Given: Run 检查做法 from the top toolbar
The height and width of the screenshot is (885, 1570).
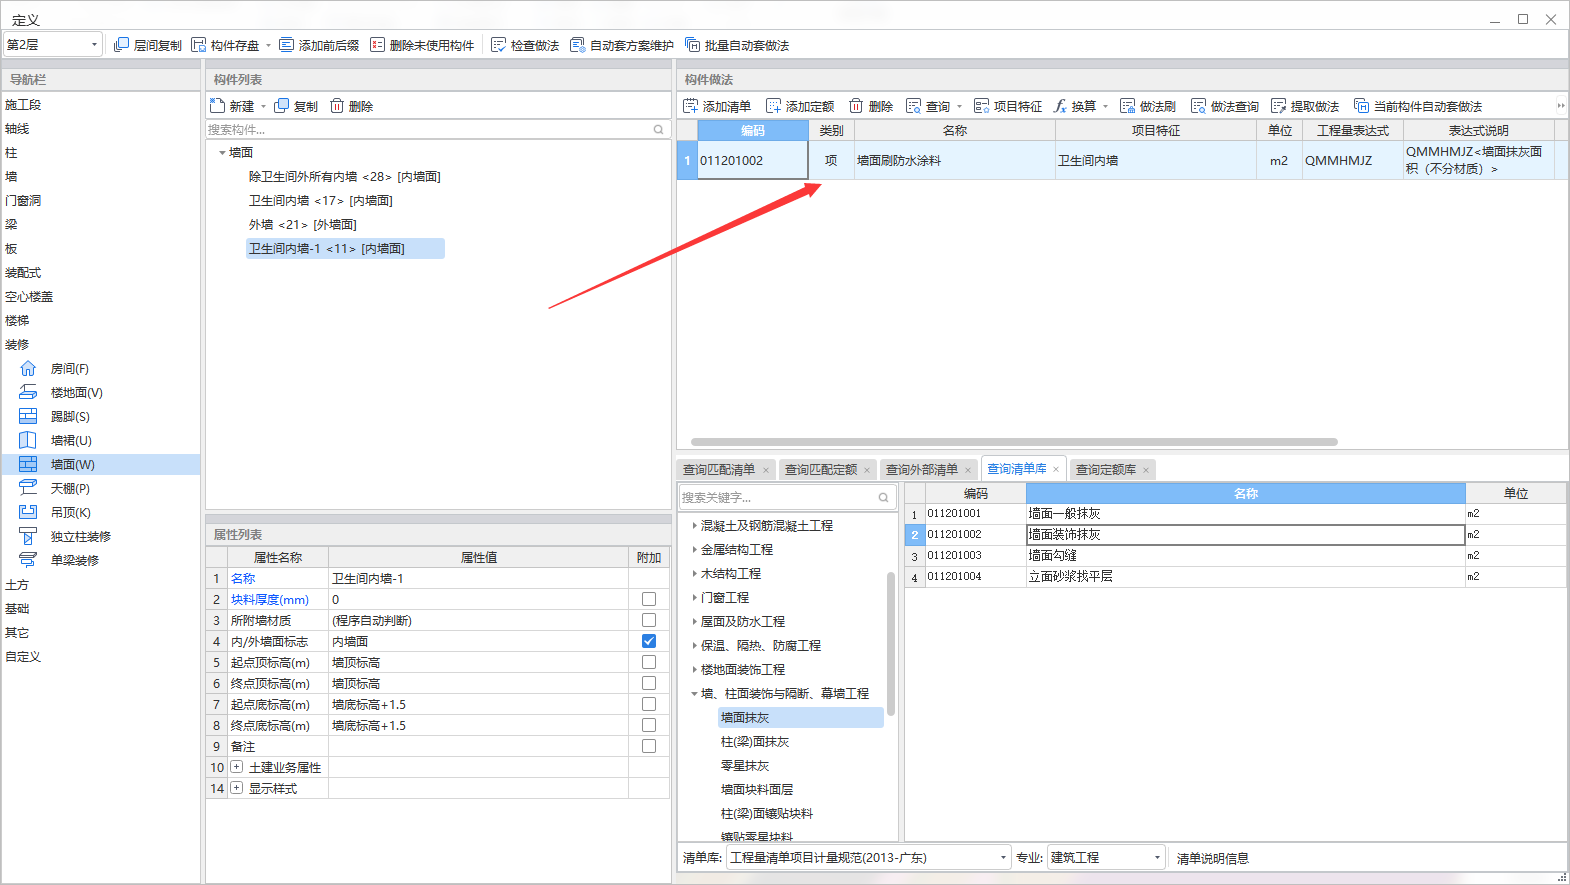Looking at the screenshot, I should pos(524,45).
